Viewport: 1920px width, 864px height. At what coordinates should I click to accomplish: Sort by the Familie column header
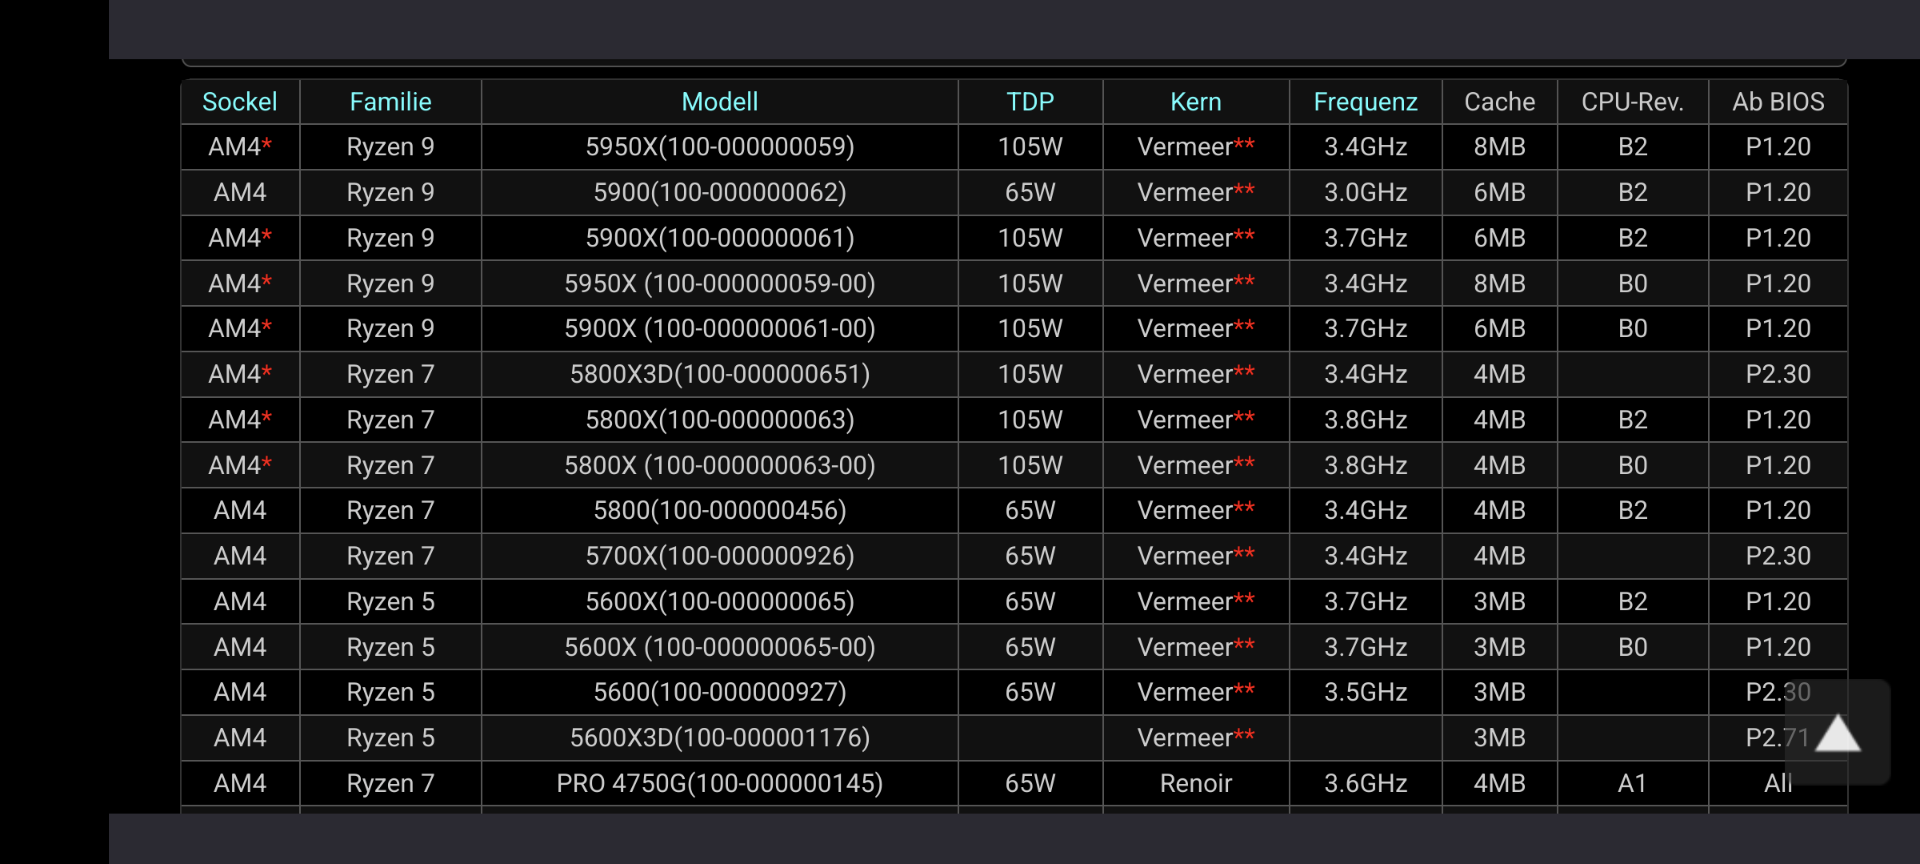390,102
